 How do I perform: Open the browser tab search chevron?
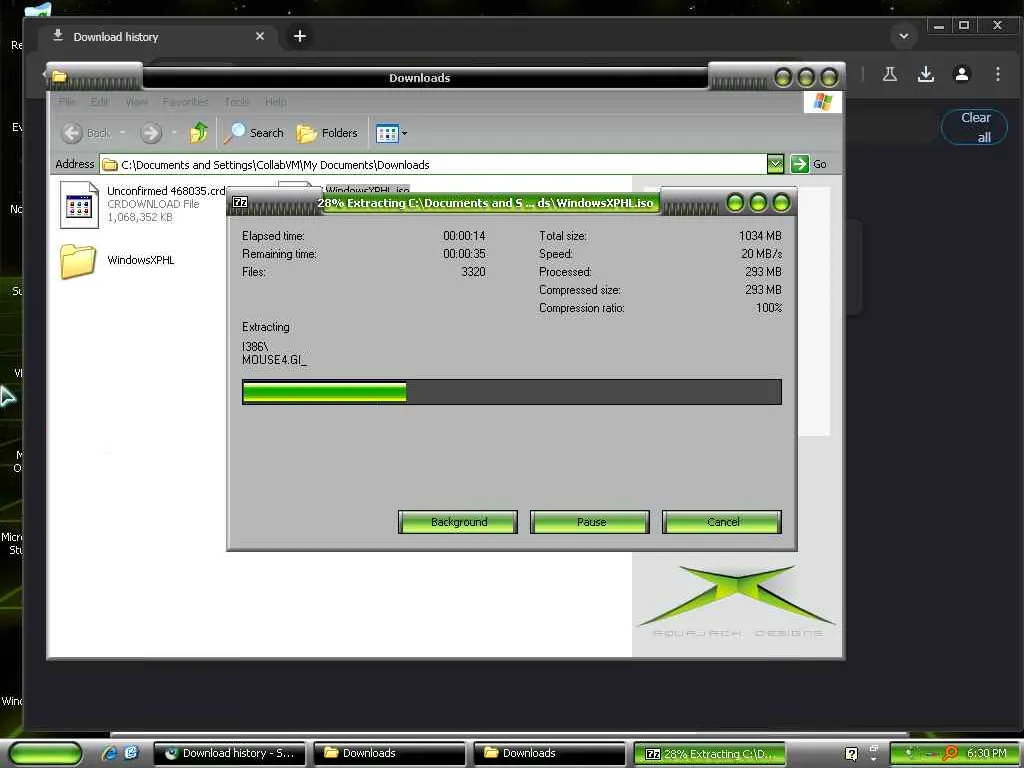[904, 36]
